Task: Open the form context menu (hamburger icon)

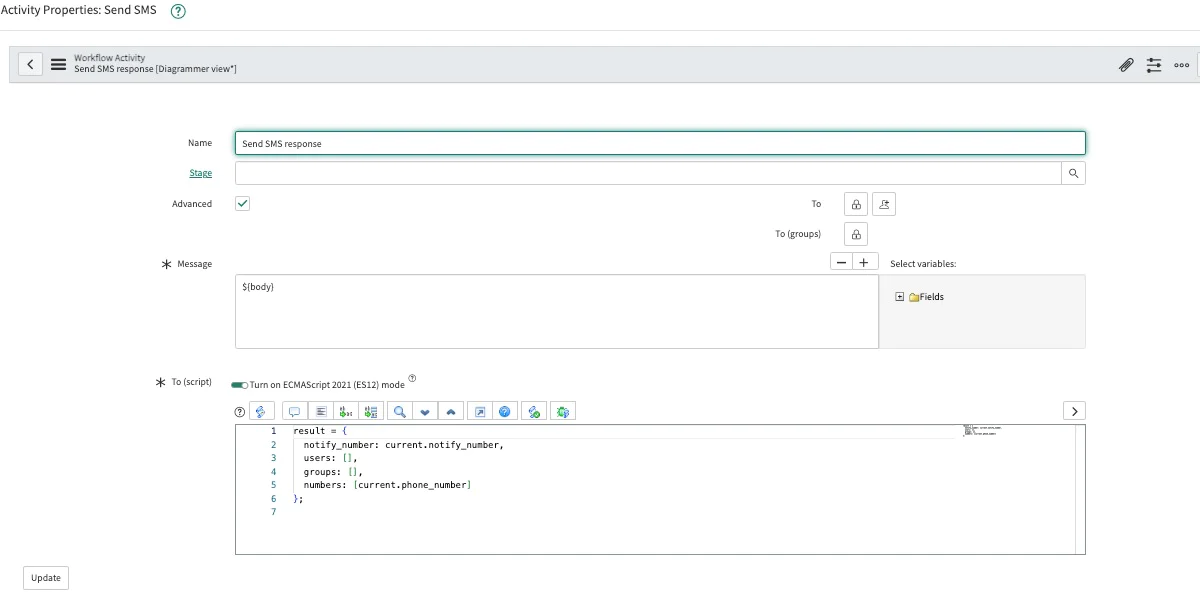Action: tap(59, 64)
